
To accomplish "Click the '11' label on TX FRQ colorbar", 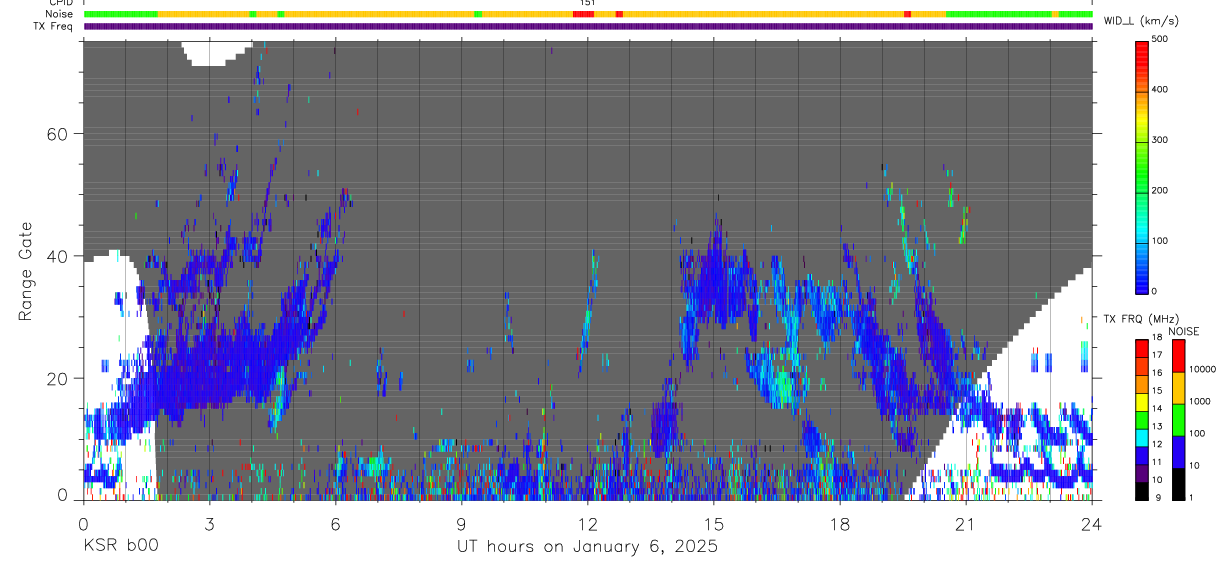I will (1157, 463).
